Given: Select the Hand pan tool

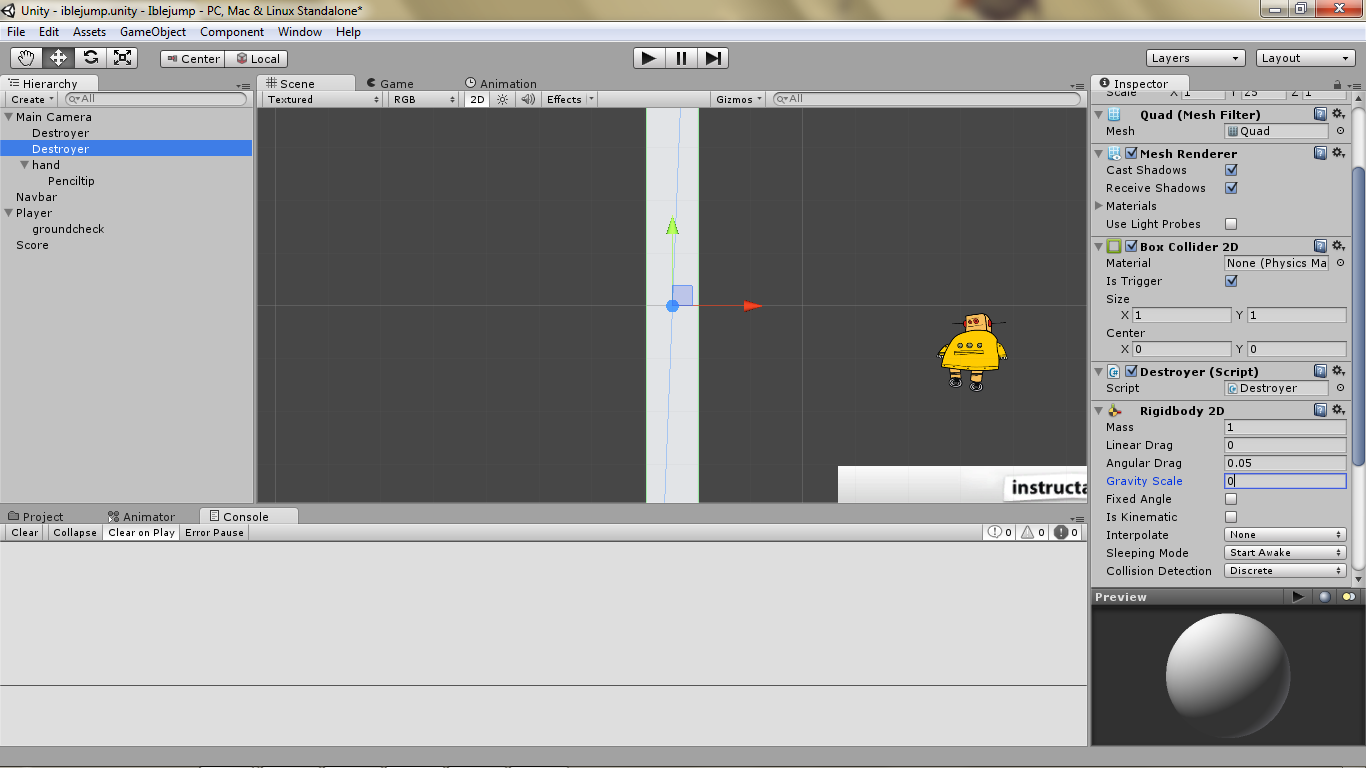Looking at the screenshot, I should (26, 58).
